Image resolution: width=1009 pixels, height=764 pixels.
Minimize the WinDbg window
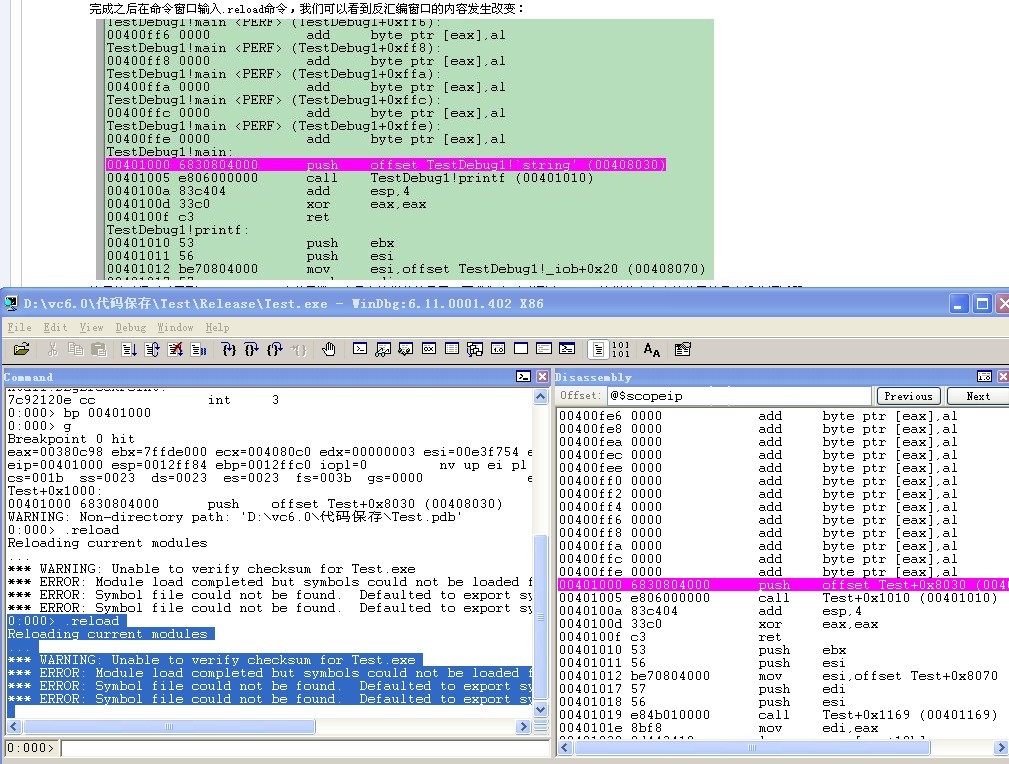point(958,304)
